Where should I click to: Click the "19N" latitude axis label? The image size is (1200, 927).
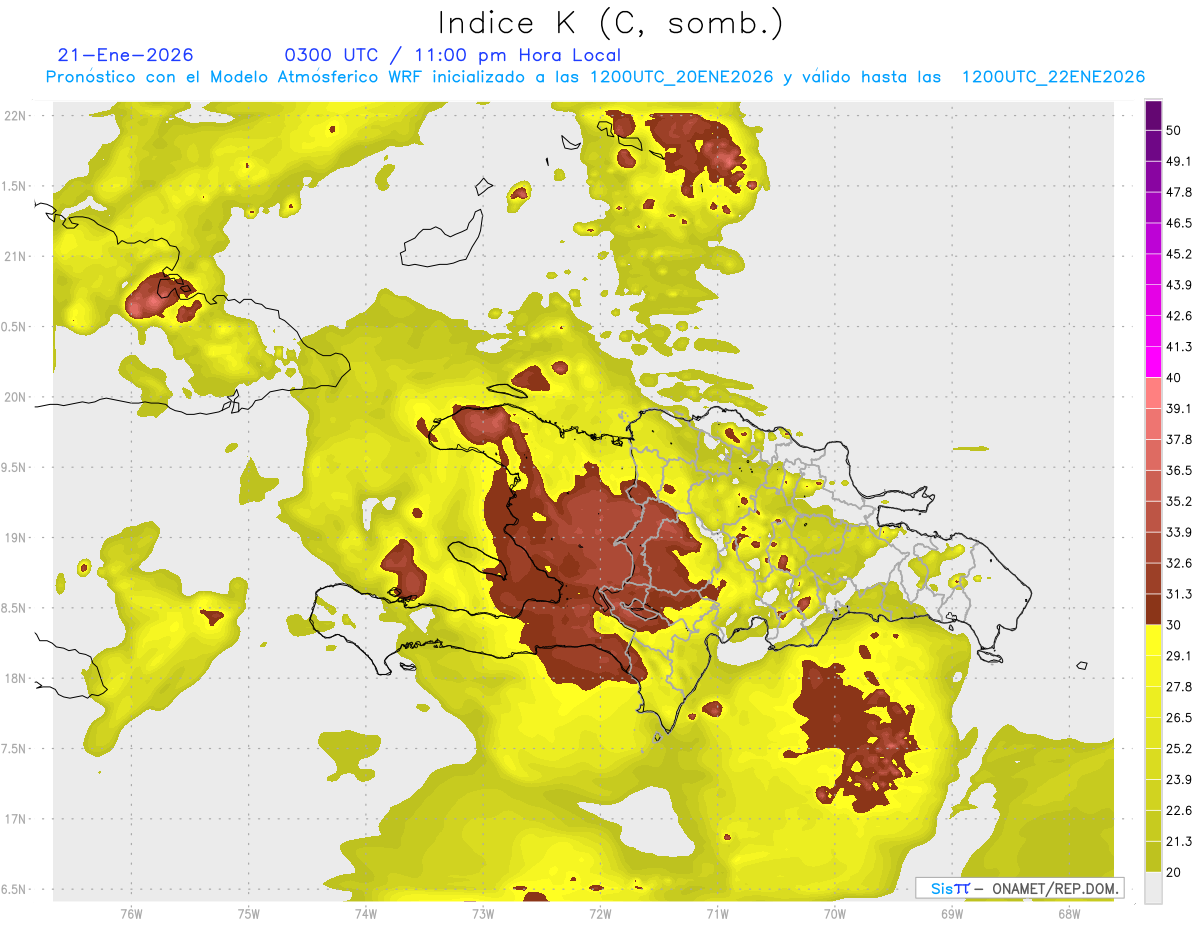pos(15,538)
